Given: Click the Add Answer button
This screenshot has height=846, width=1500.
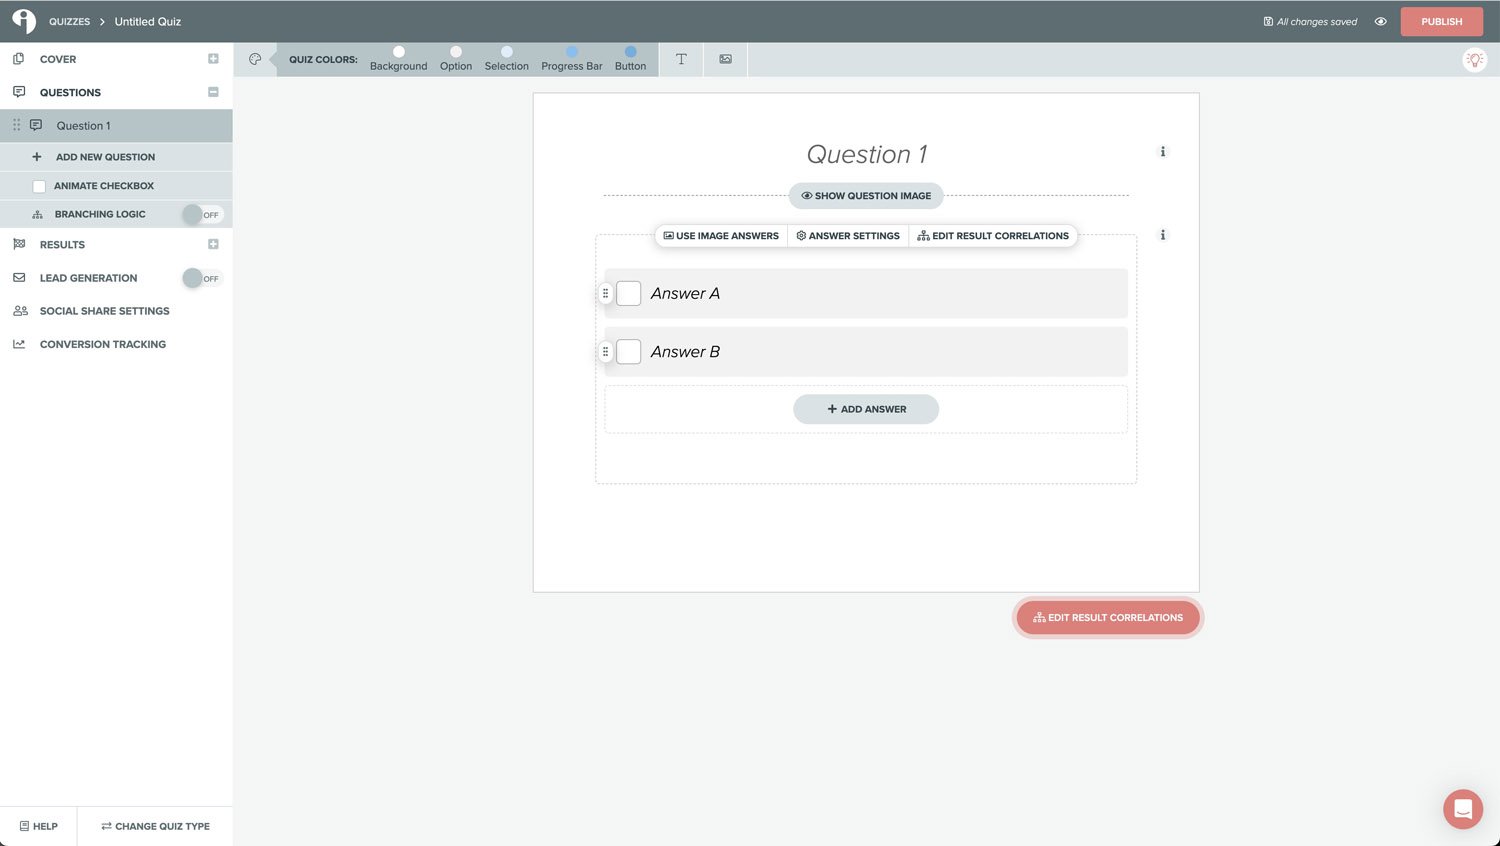Looking at the screenshot, I should click(866, 409).
